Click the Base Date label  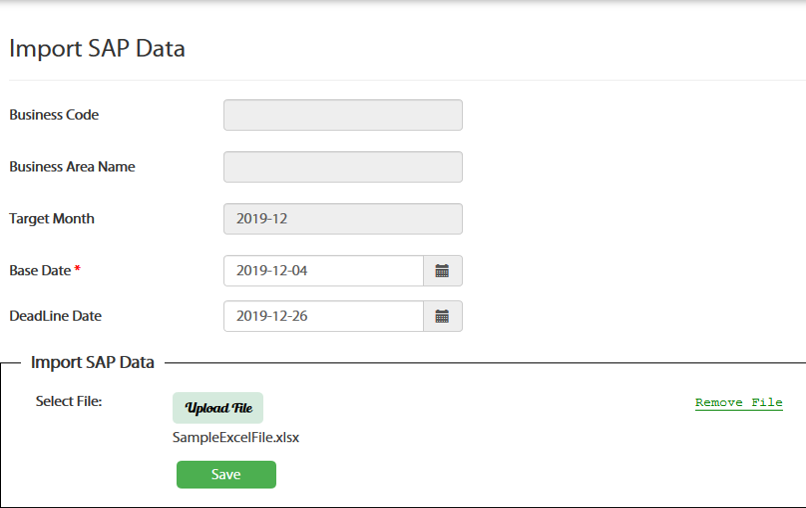coord(40,270)
